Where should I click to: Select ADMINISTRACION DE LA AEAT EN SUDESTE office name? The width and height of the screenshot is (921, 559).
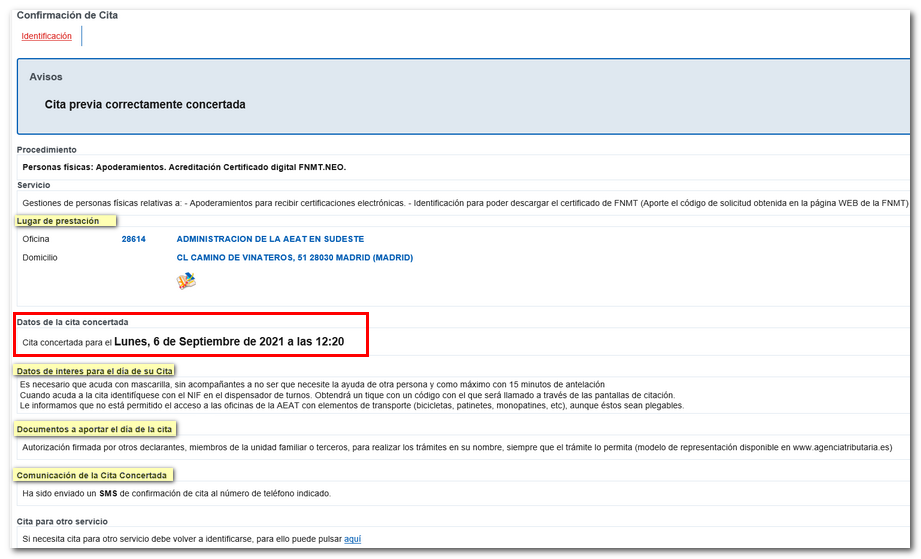[270, 239]
